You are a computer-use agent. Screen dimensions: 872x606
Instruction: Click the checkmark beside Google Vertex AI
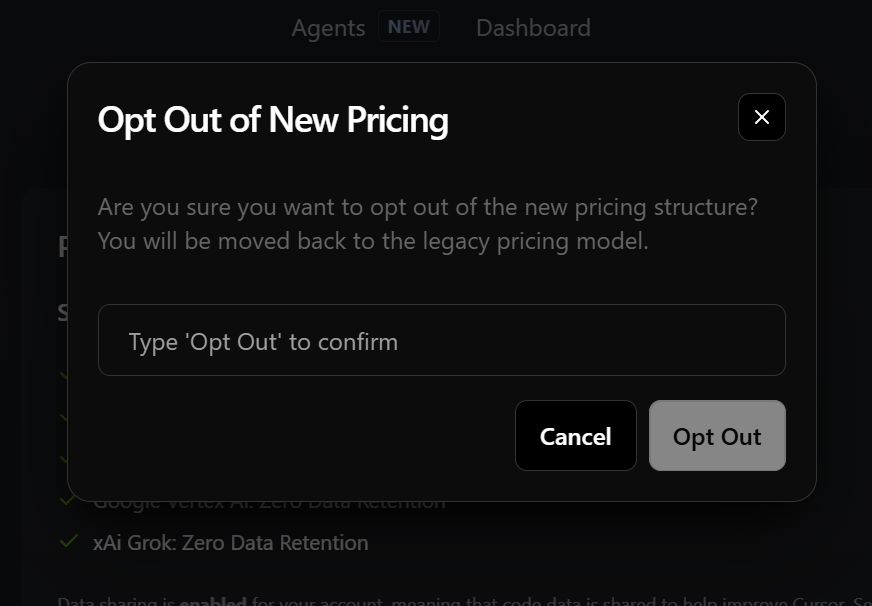pyautogui.click(x=68, y=501)
